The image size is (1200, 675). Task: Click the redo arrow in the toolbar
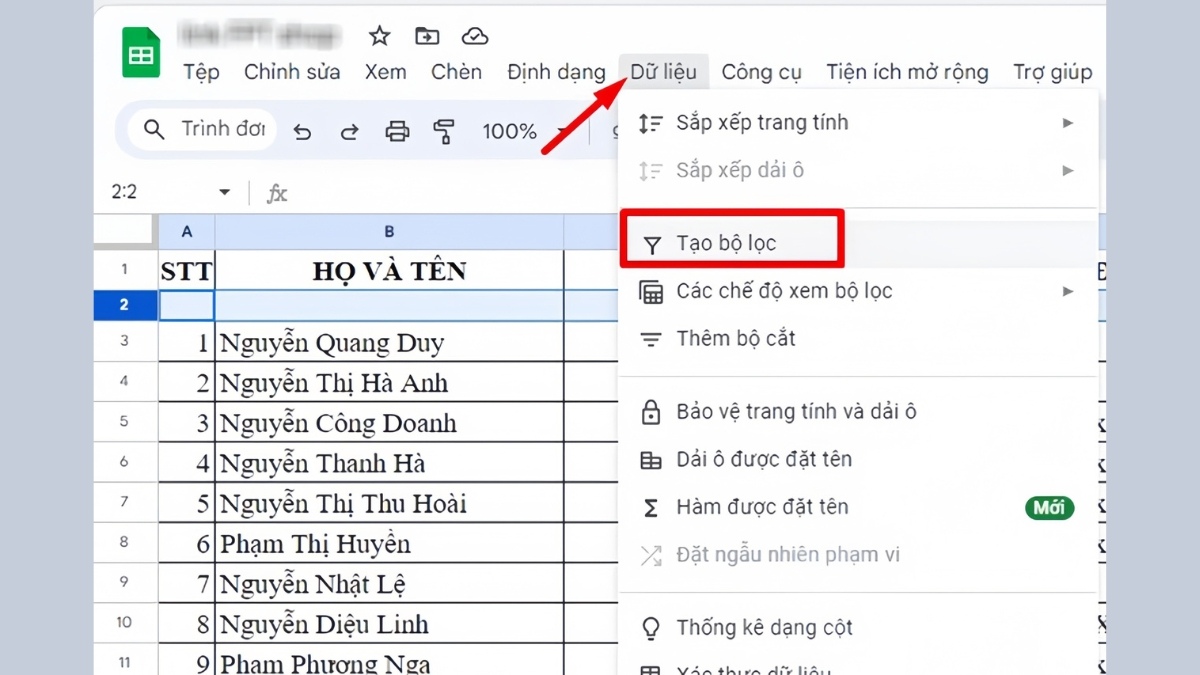349,132
